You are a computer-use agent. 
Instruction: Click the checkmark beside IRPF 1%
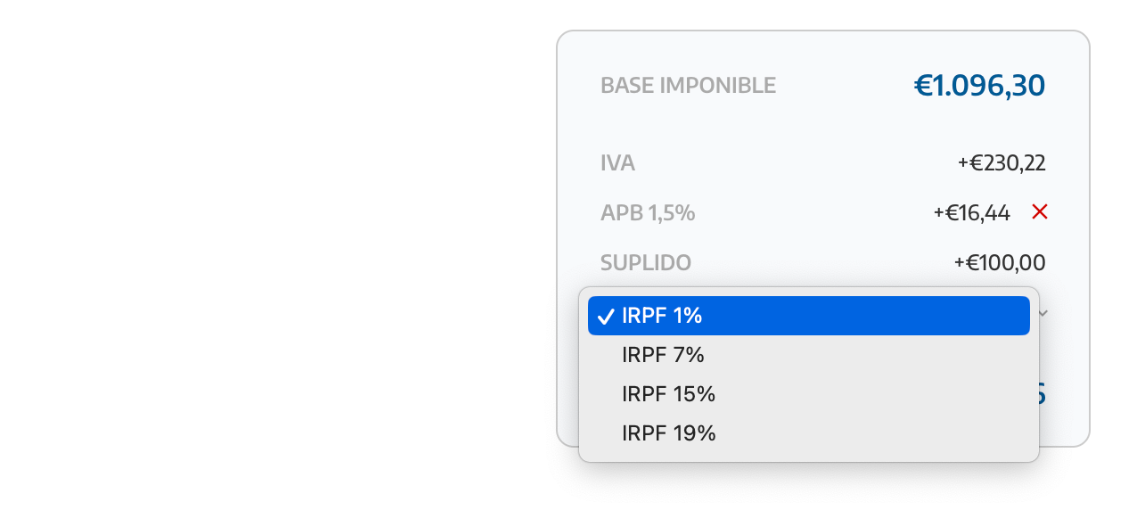(x=605, y=316)
